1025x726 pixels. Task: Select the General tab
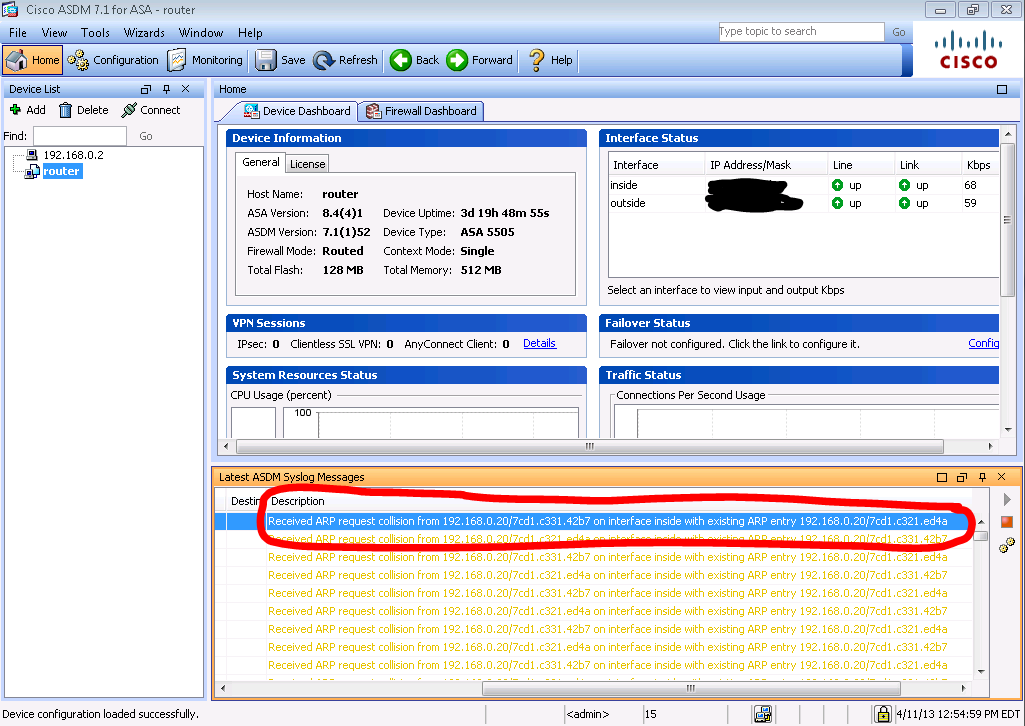(x=260, y=163)
